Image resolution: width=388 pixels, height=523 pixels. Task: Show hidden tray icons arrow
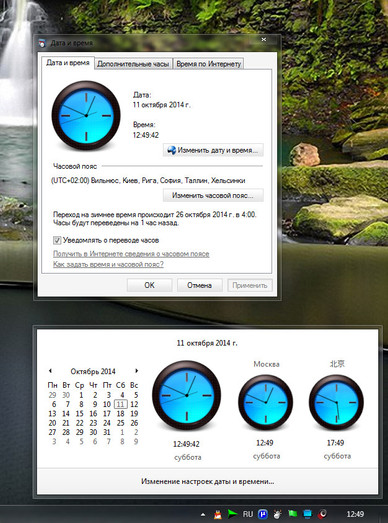[x=203, y=514]
